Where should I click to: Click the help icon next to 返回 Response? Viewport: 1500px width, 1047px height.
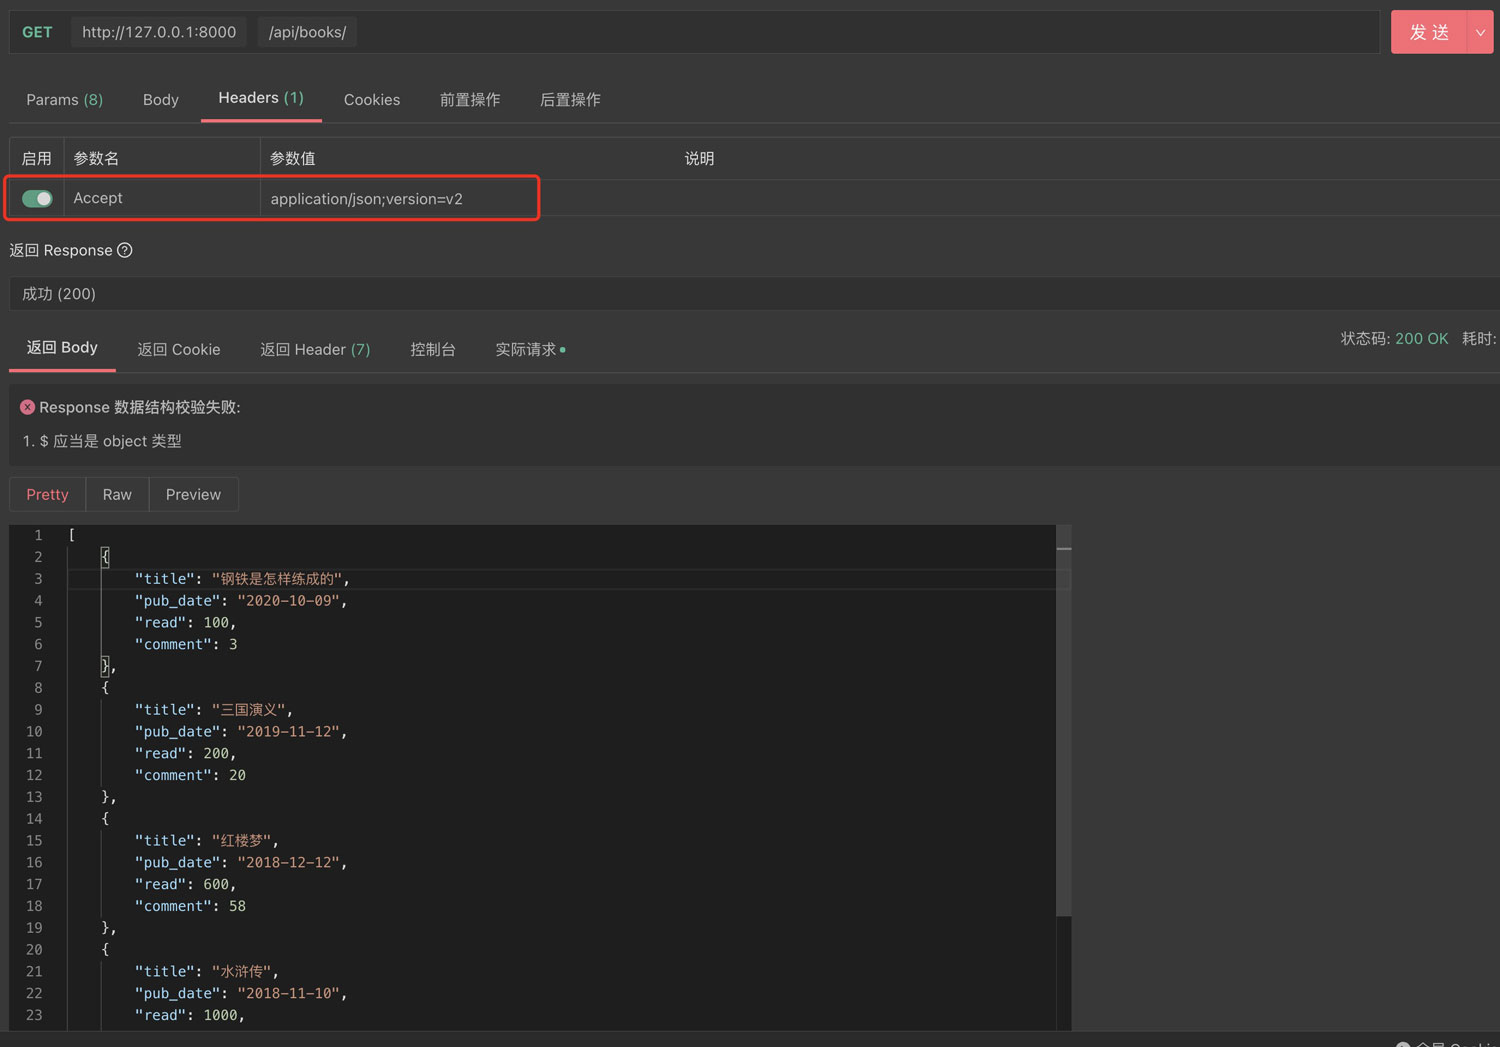tap(125, 250)
